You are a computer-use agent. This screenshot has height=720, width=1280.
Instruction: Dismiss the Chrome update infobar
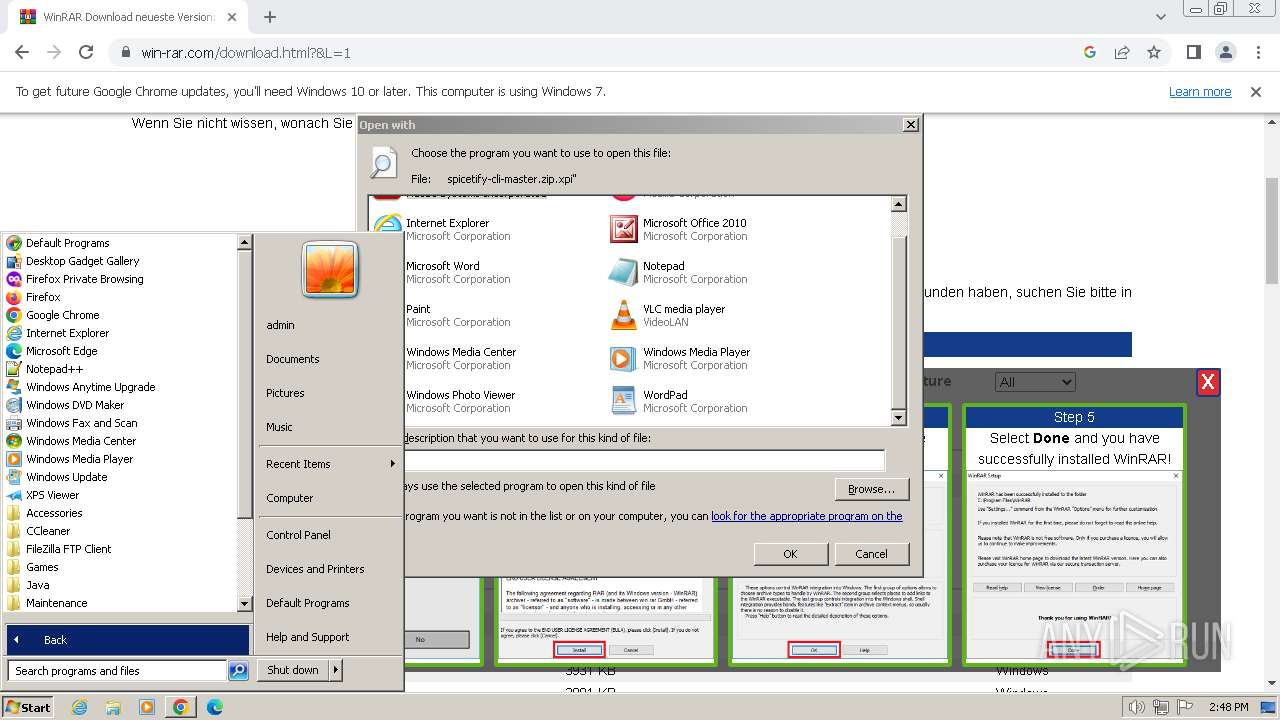click(x=1256, y=92)
